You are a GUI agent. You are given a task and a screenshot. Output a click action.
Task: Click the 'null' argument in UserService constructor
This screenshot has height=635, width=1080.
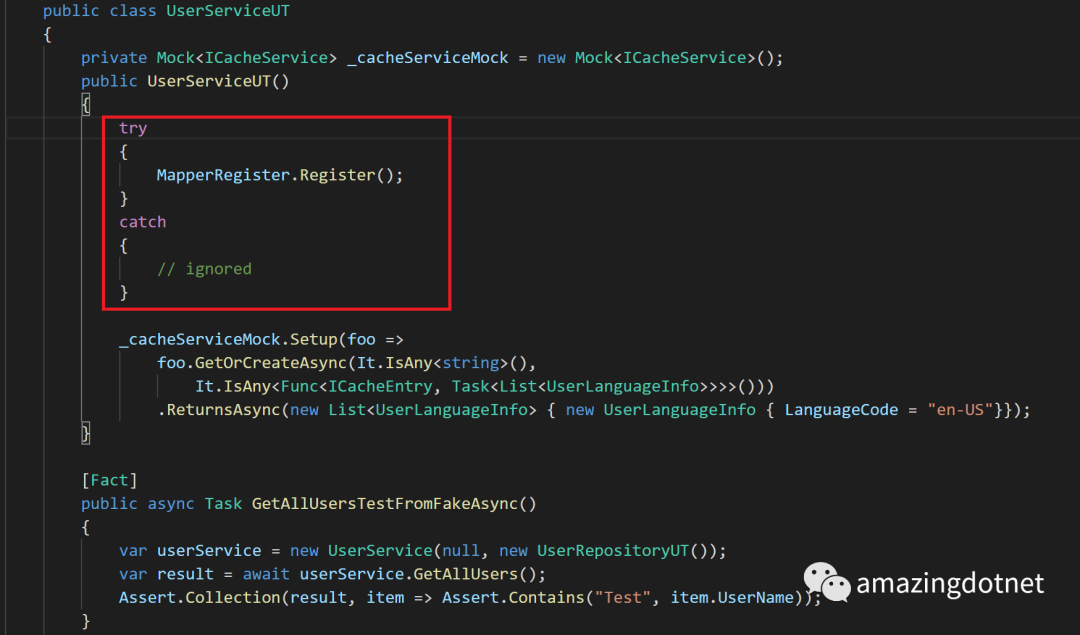(x=461, y=551)
